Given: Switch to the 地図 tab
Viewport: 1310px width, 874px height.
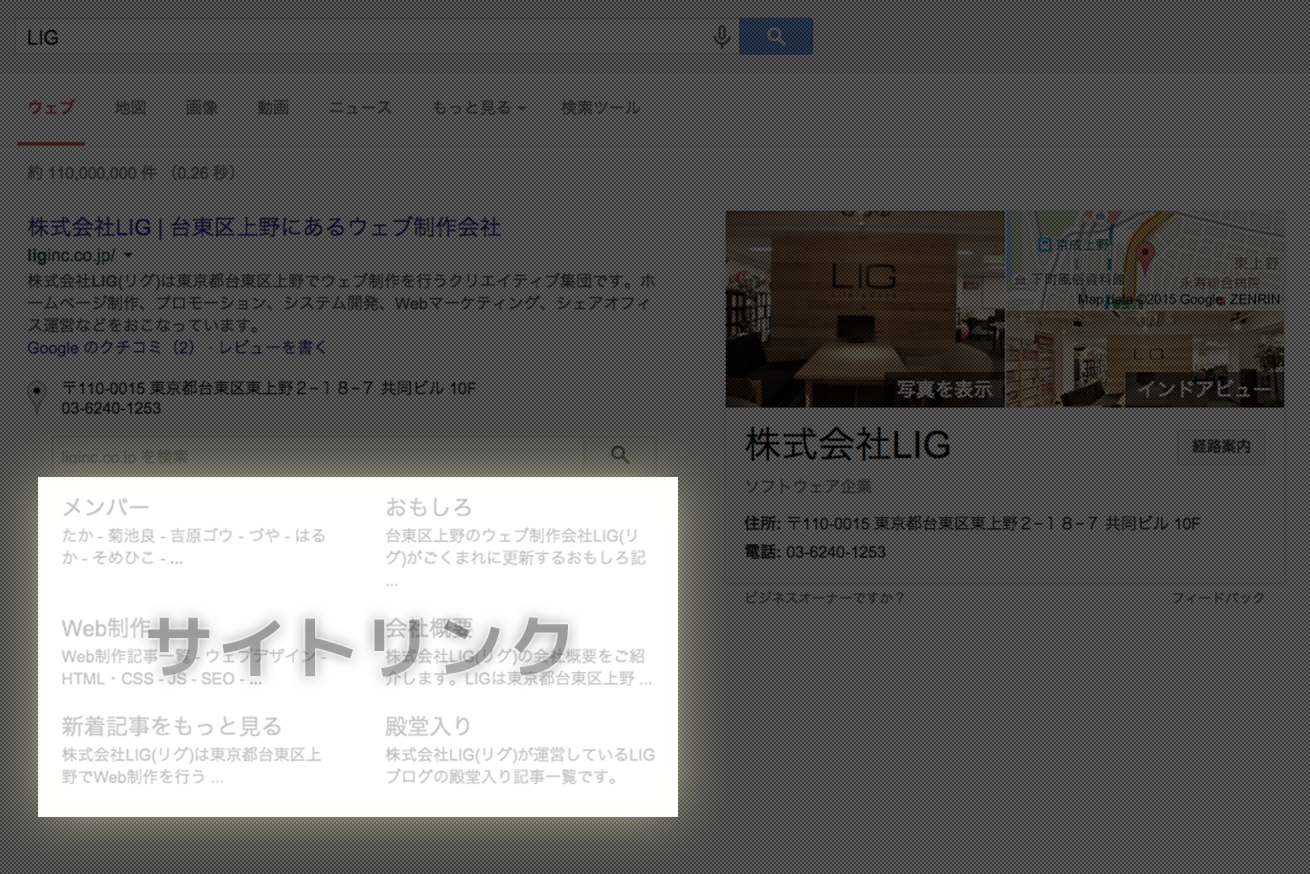Looking at the screenshot, I should click(x=130, y=107).
